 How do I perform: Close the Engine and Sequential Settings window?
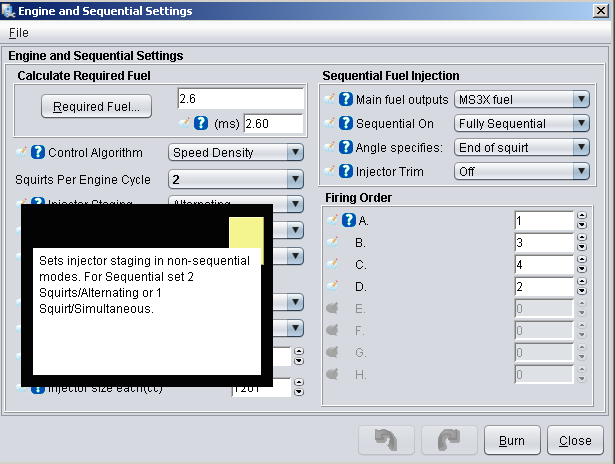click(x=600, y=11)
